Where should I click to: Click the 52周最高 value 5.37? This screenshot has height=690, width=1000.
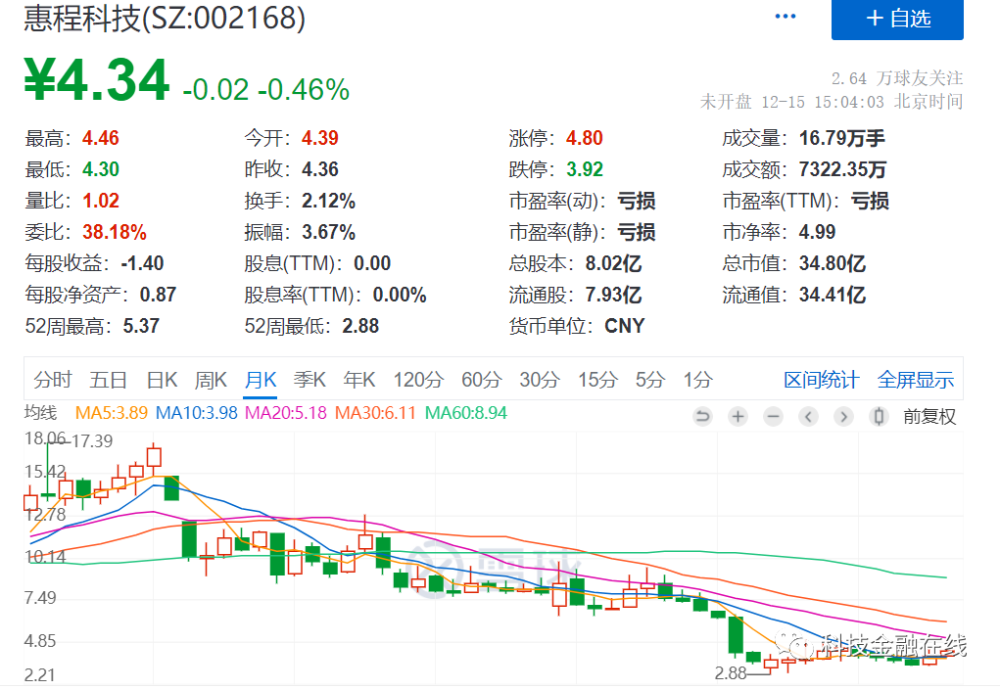141,326
